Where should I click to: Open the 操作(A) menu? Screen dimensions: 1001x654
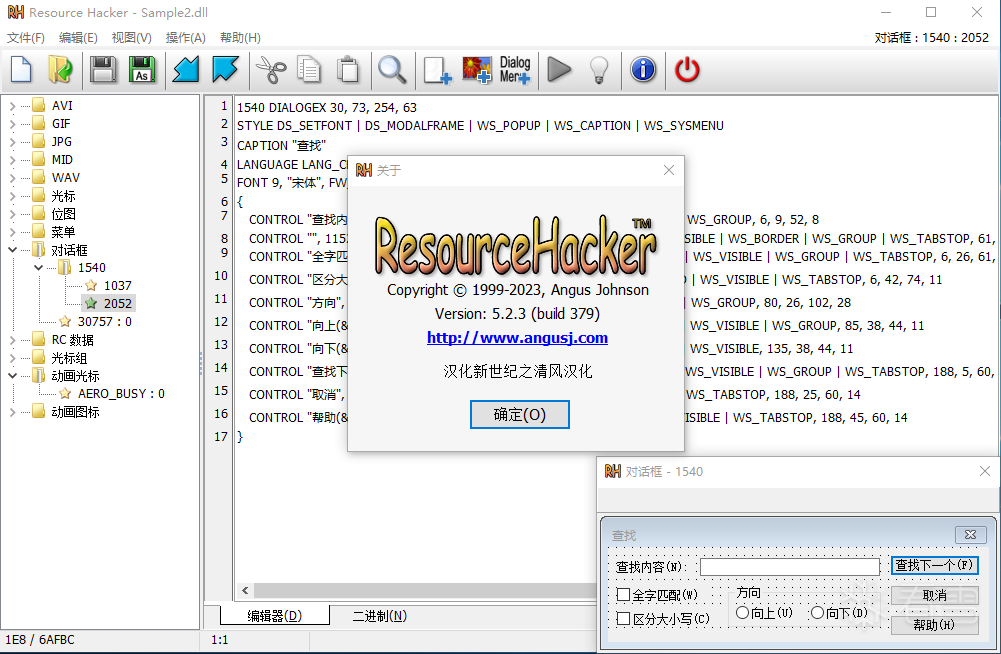pyautogui.click(x=186, y=38)
